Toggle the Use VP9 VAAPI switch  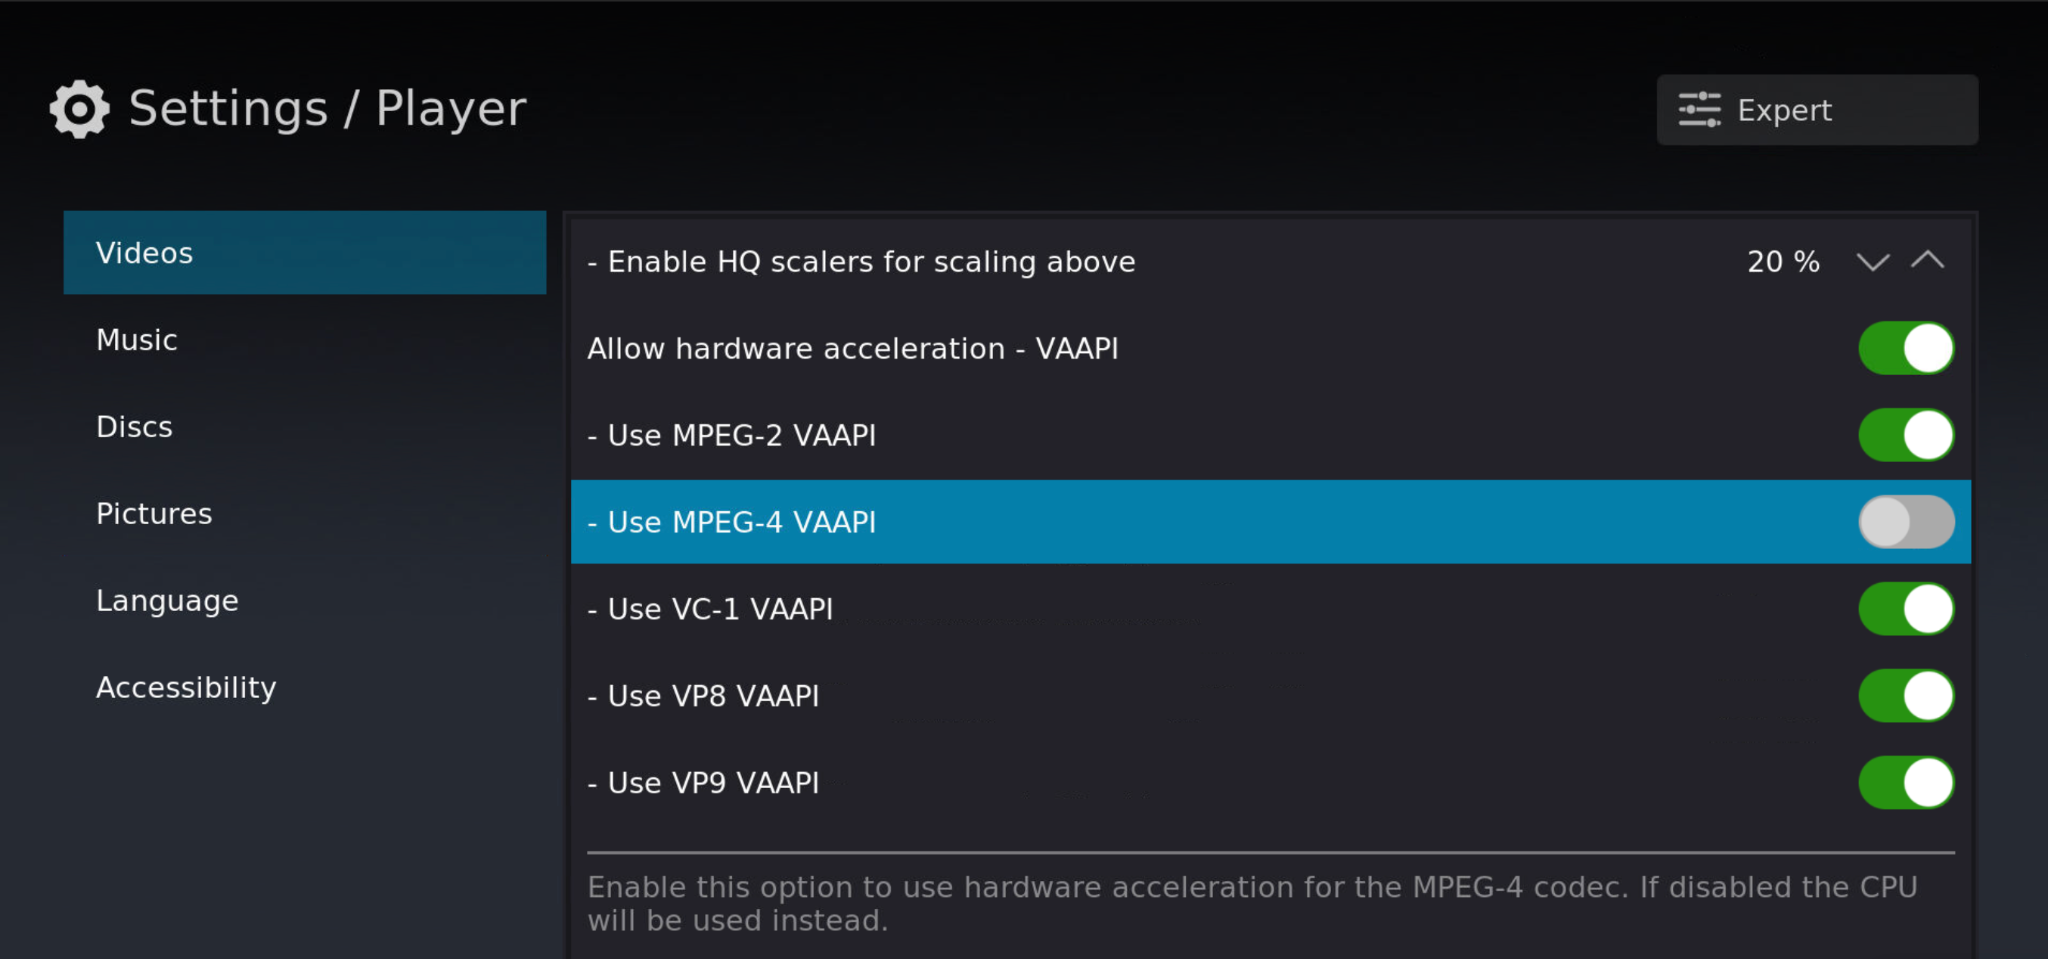(x=1905, y=783)
